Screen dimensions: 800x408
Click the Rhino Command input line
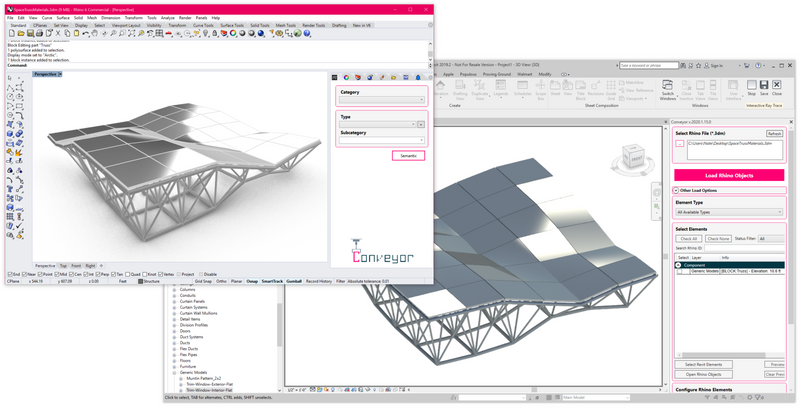tap(219, 65)
